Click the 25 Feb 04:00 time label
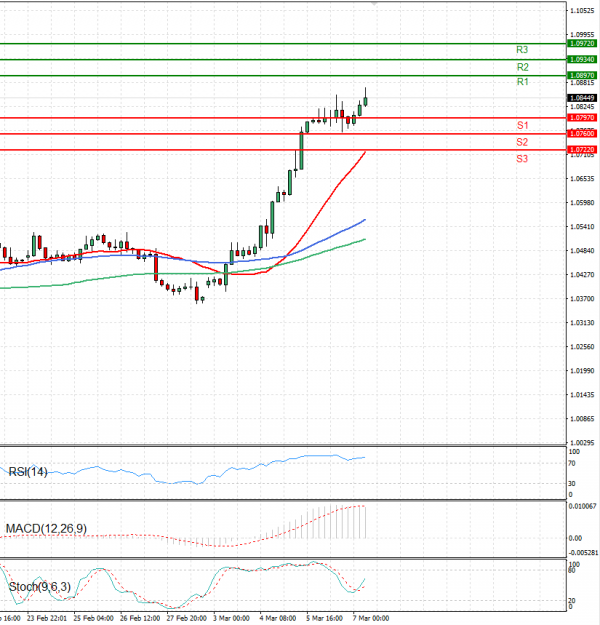This screenshot has height=625, width=600. 93,618
